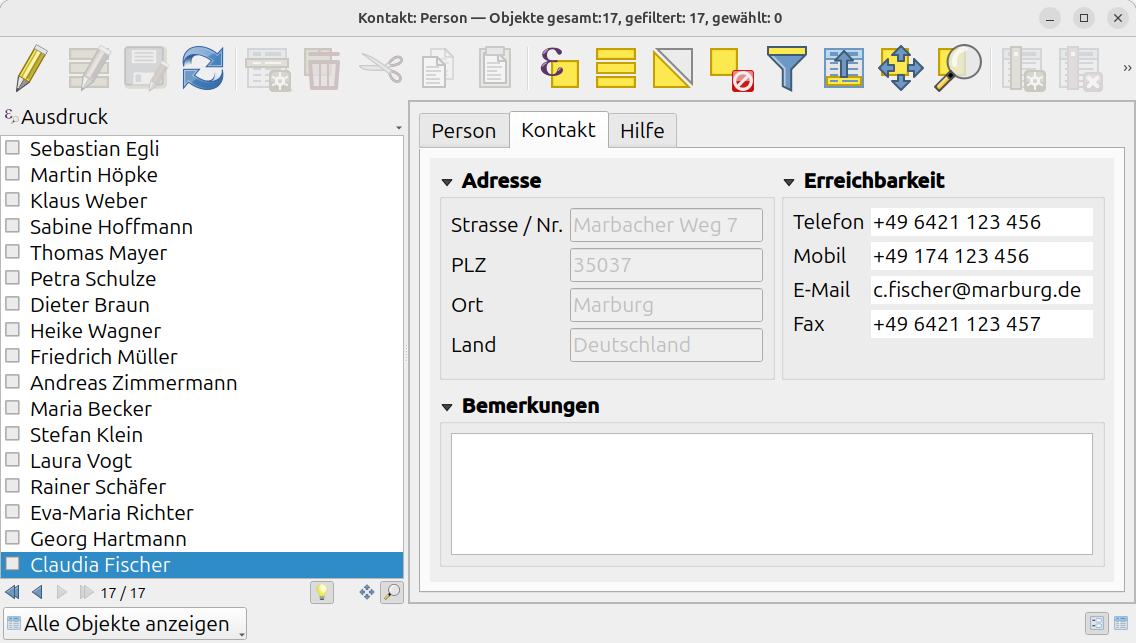Go to the first feature
The image size is (1136, 643).
12,592
